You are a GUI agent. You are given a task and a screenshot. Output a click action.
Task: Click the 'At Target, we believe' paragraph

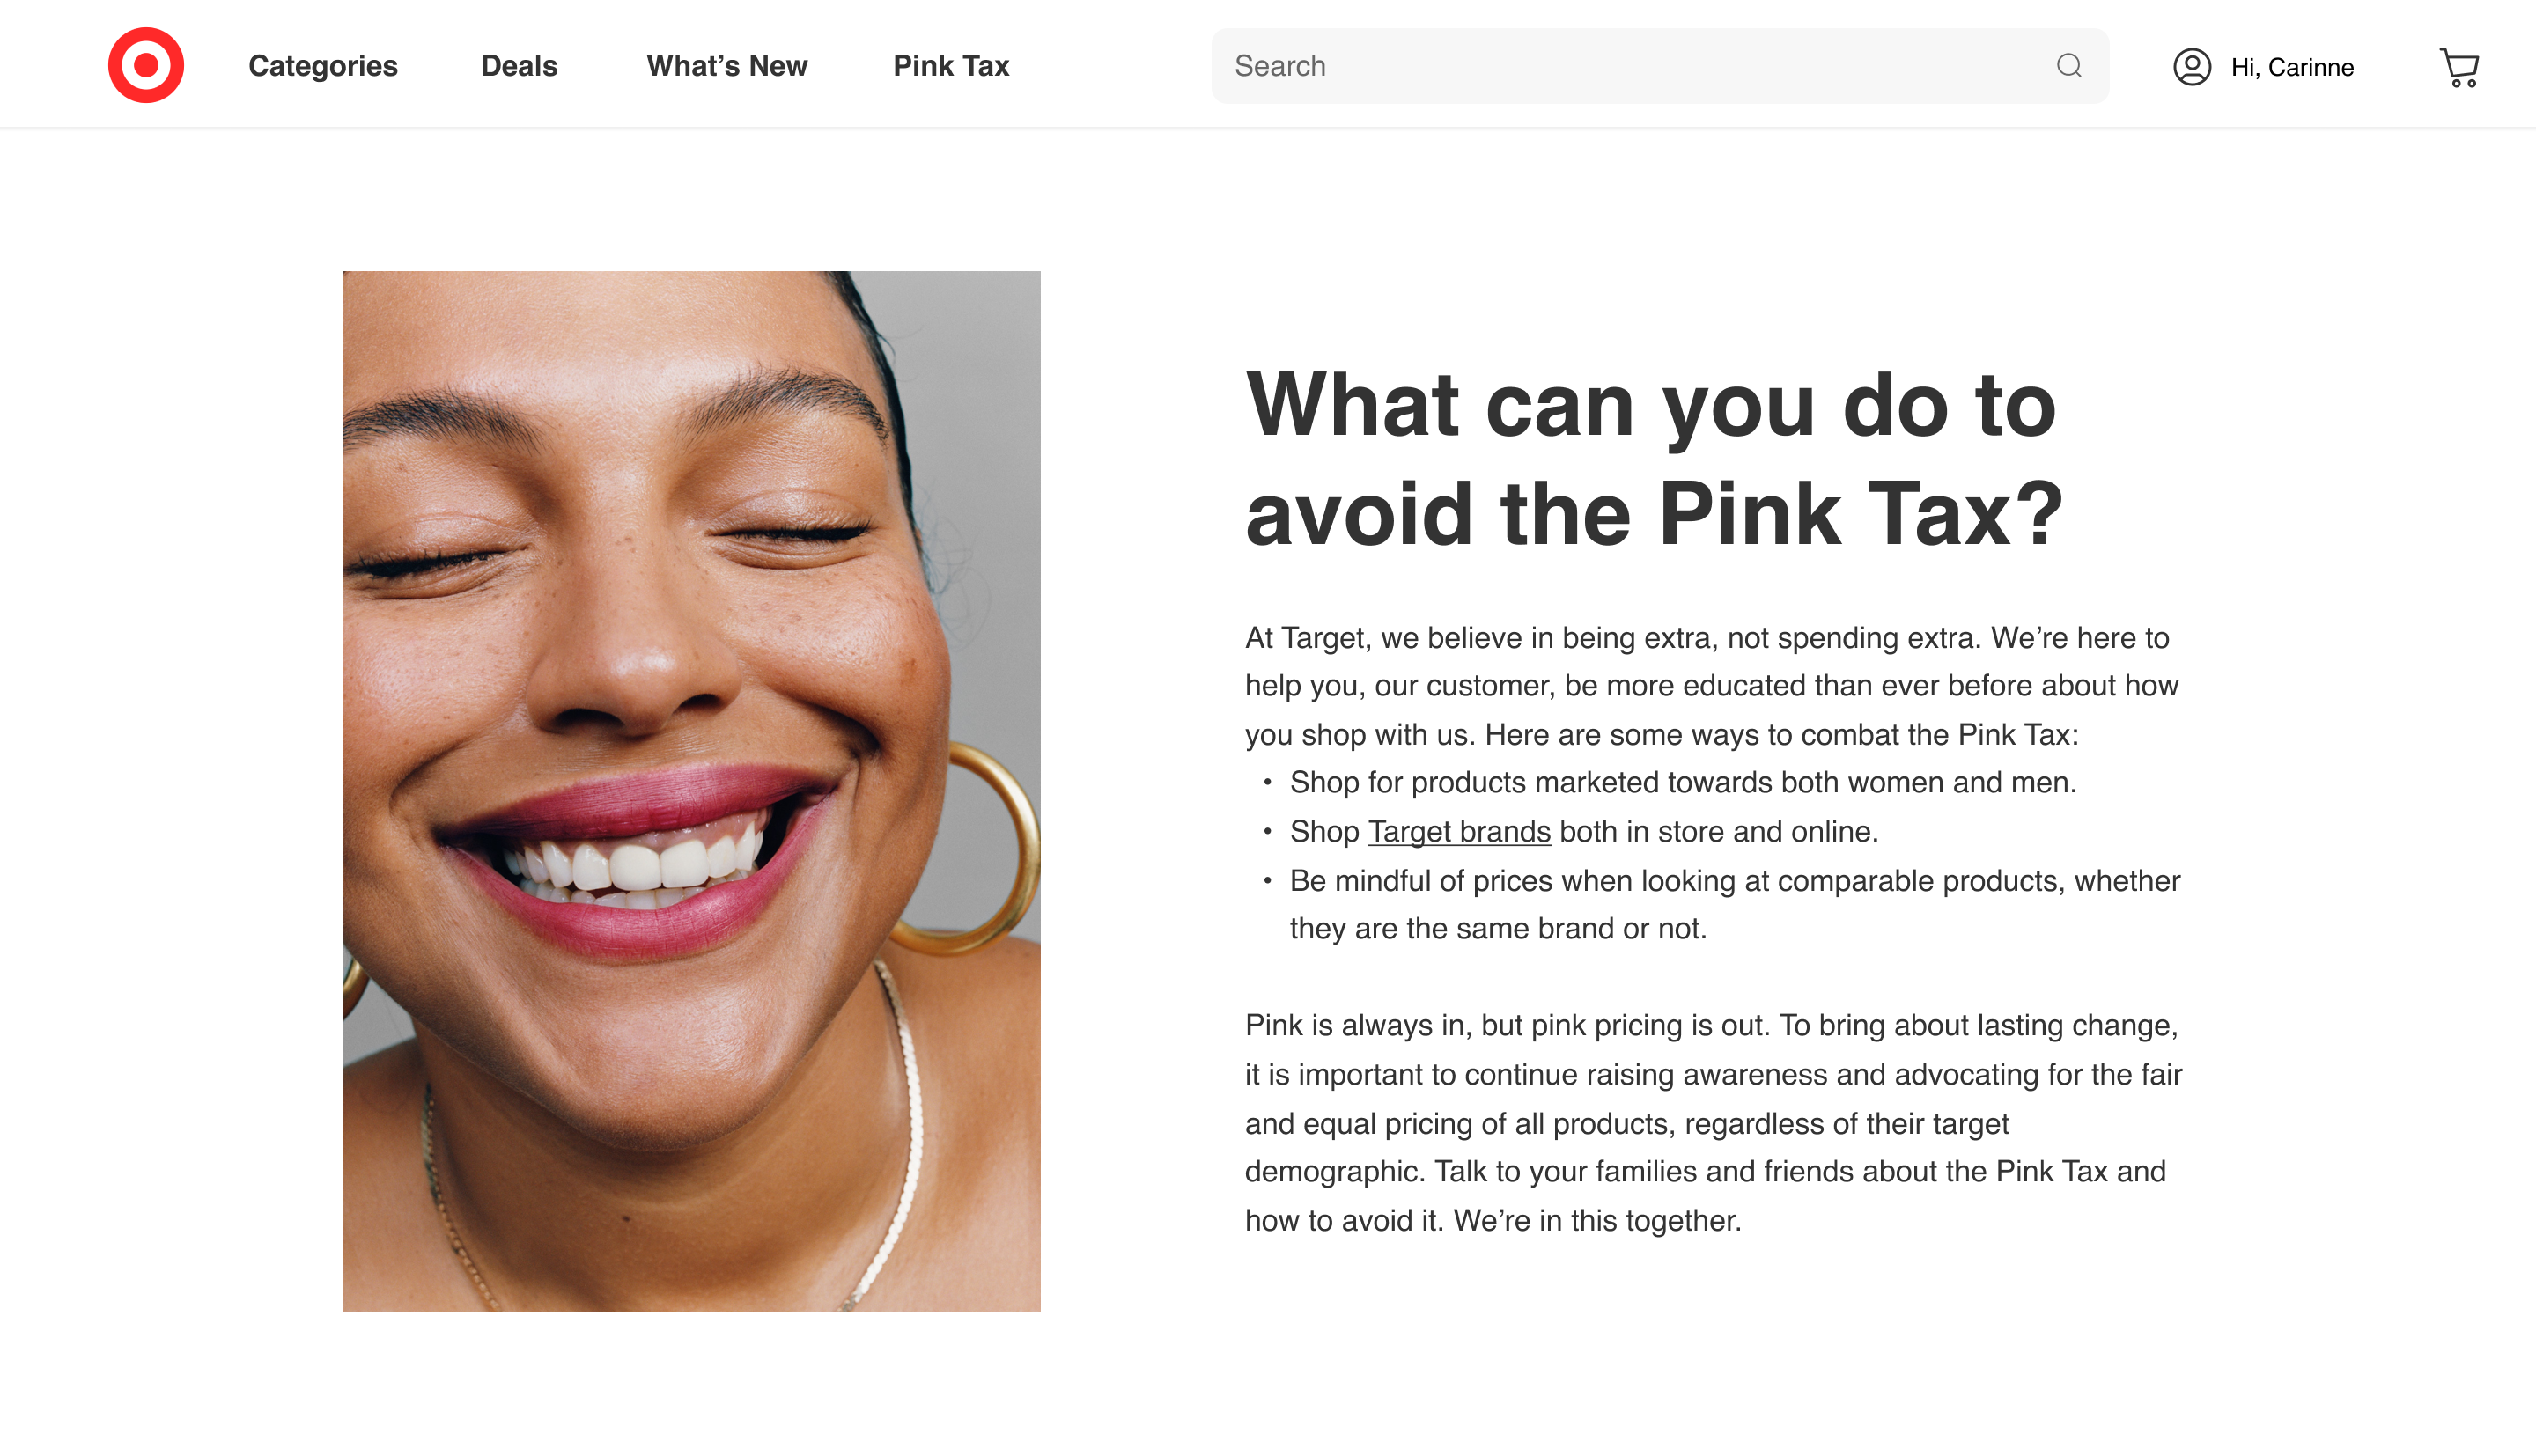tap(1711, 686)
